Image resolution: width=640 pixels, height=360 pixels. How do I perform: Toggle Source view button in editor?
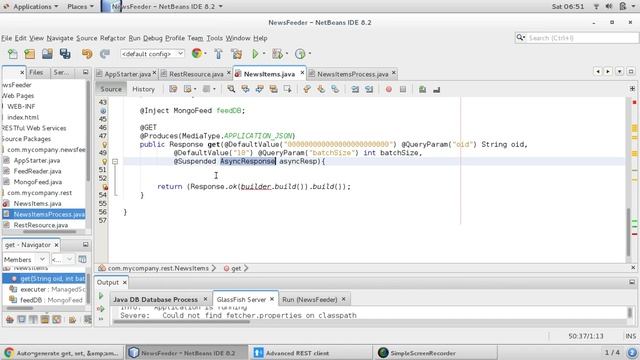tap(111, 89)
